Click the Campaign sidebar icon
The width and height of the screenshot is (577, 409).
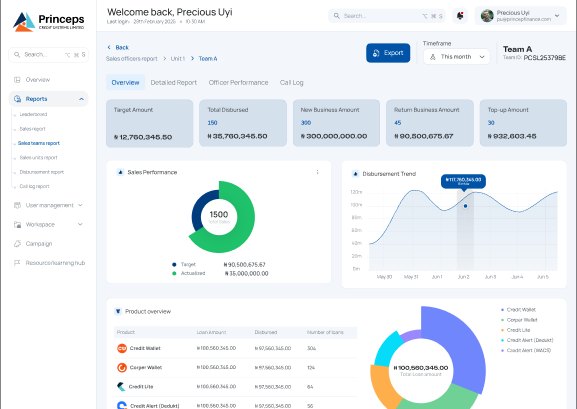click(17, 243)
